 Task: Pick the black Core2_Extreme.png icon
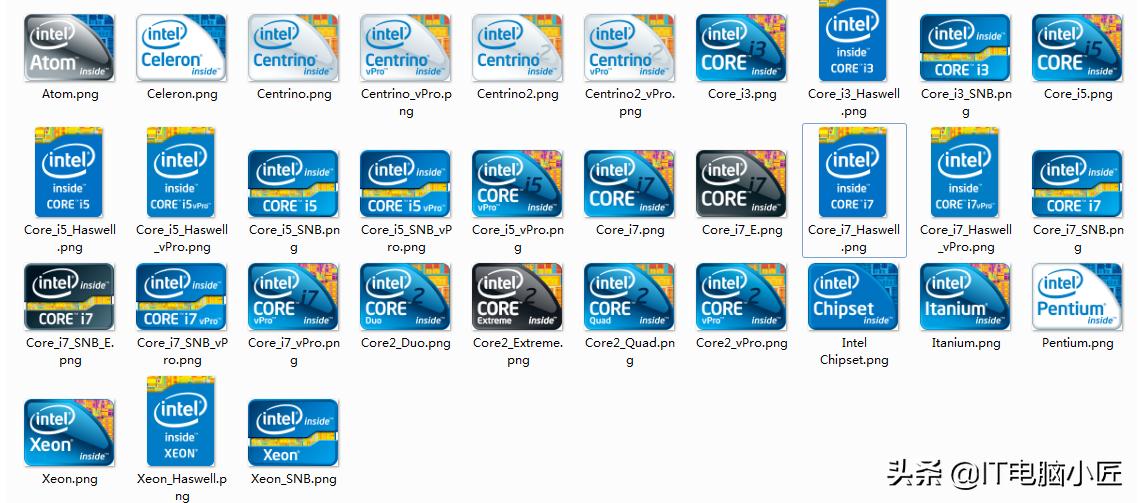click(517, 297)
